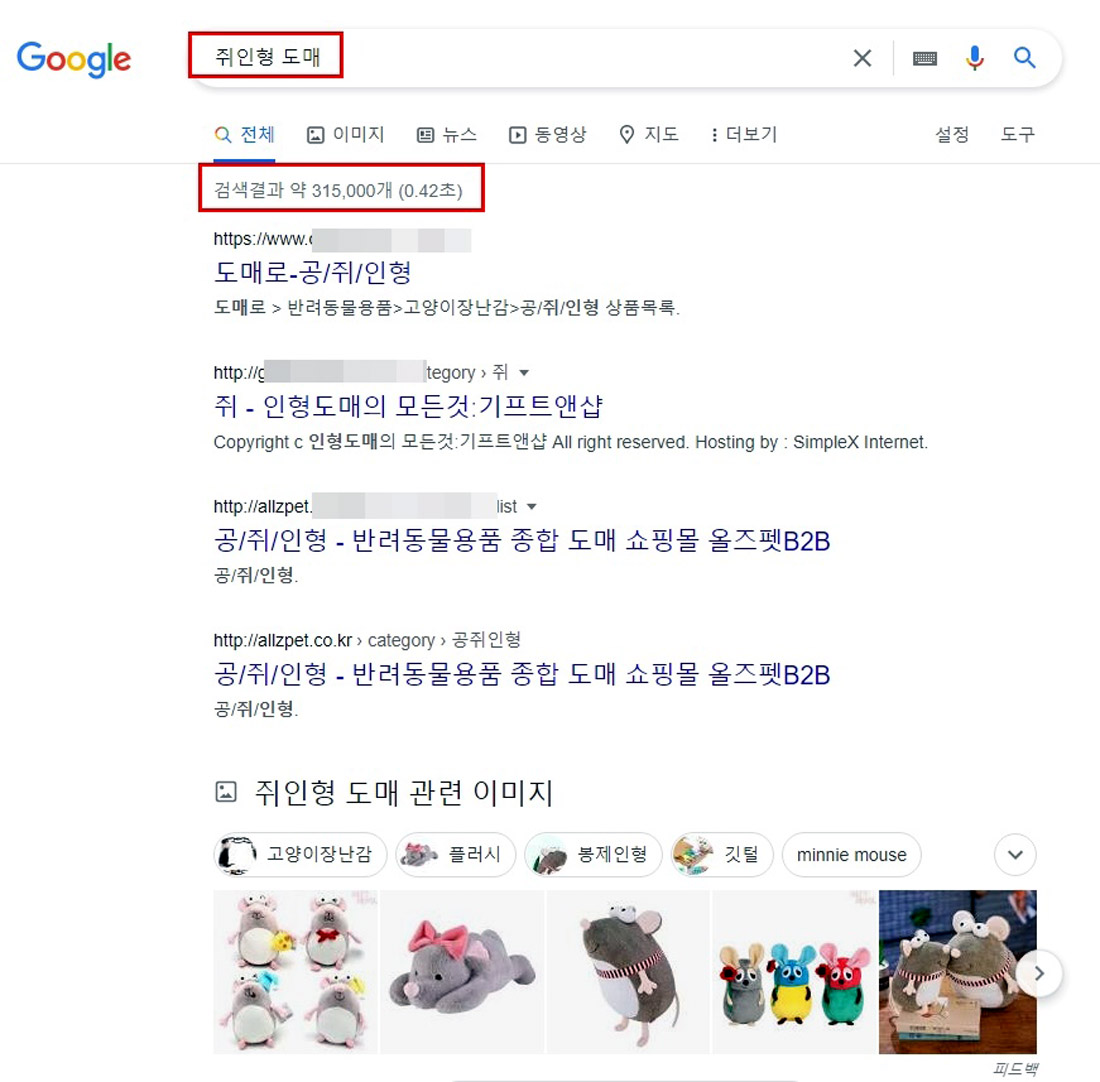Switch to the 뉴스 results tab

tap(447, 134)
